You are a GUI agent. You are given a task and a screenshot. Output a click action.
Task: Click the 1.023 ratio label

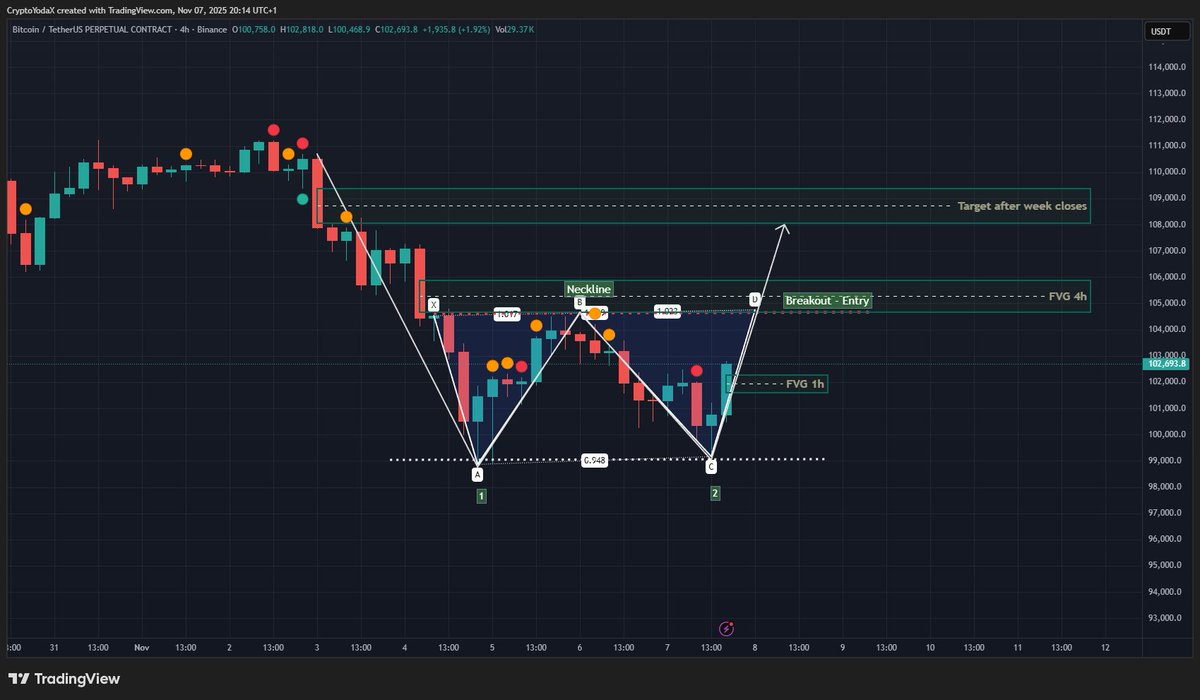(x=667, y=311)
